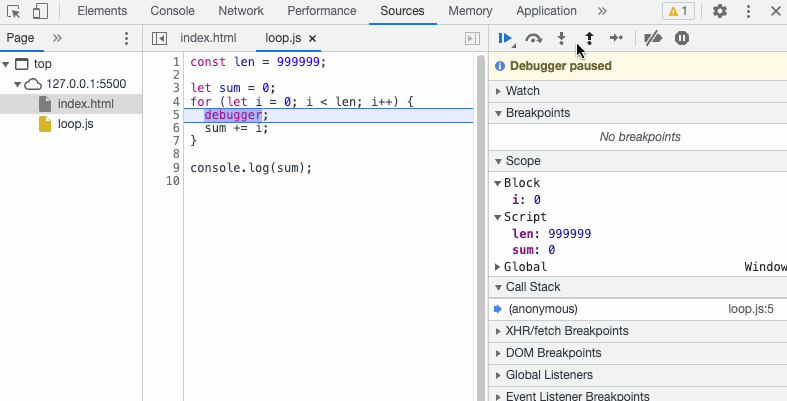Select the inspect element tool

(x=14, y=11)
